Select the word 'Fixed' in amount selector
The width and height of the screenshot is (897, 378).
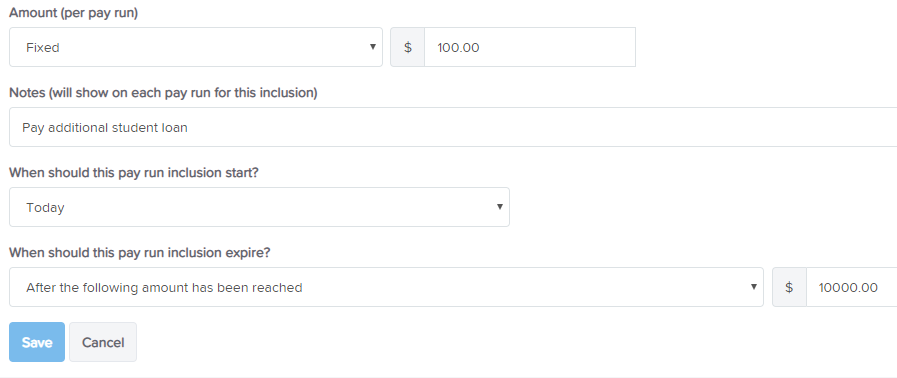pyautogui.click(x=43, y=47)
